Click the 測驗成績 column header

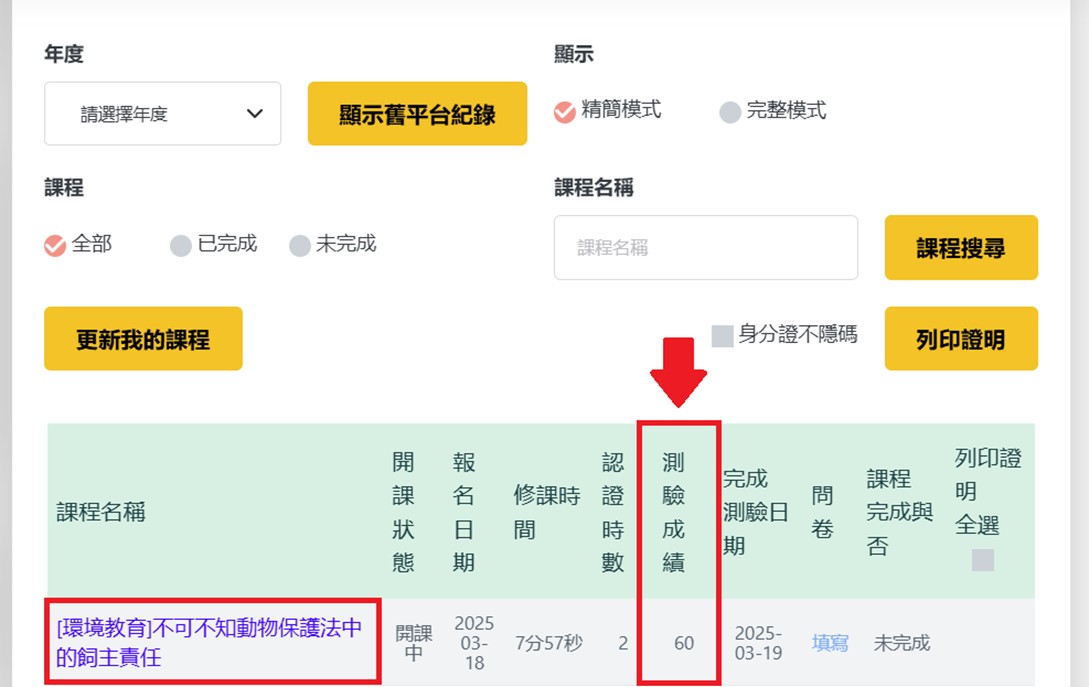[x=673, y=512]
